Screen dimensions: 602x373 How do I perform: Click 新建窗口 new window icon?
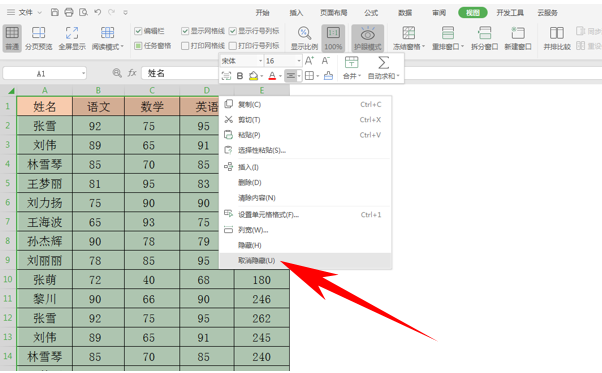pyautogui.click(x=518, y=38)
